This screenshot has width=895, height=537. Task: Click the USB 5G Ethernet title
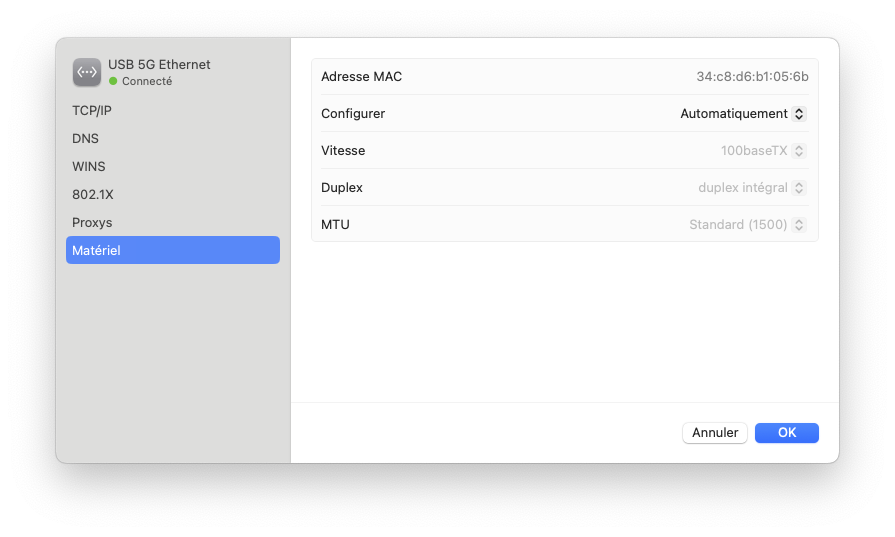point(159,64)
